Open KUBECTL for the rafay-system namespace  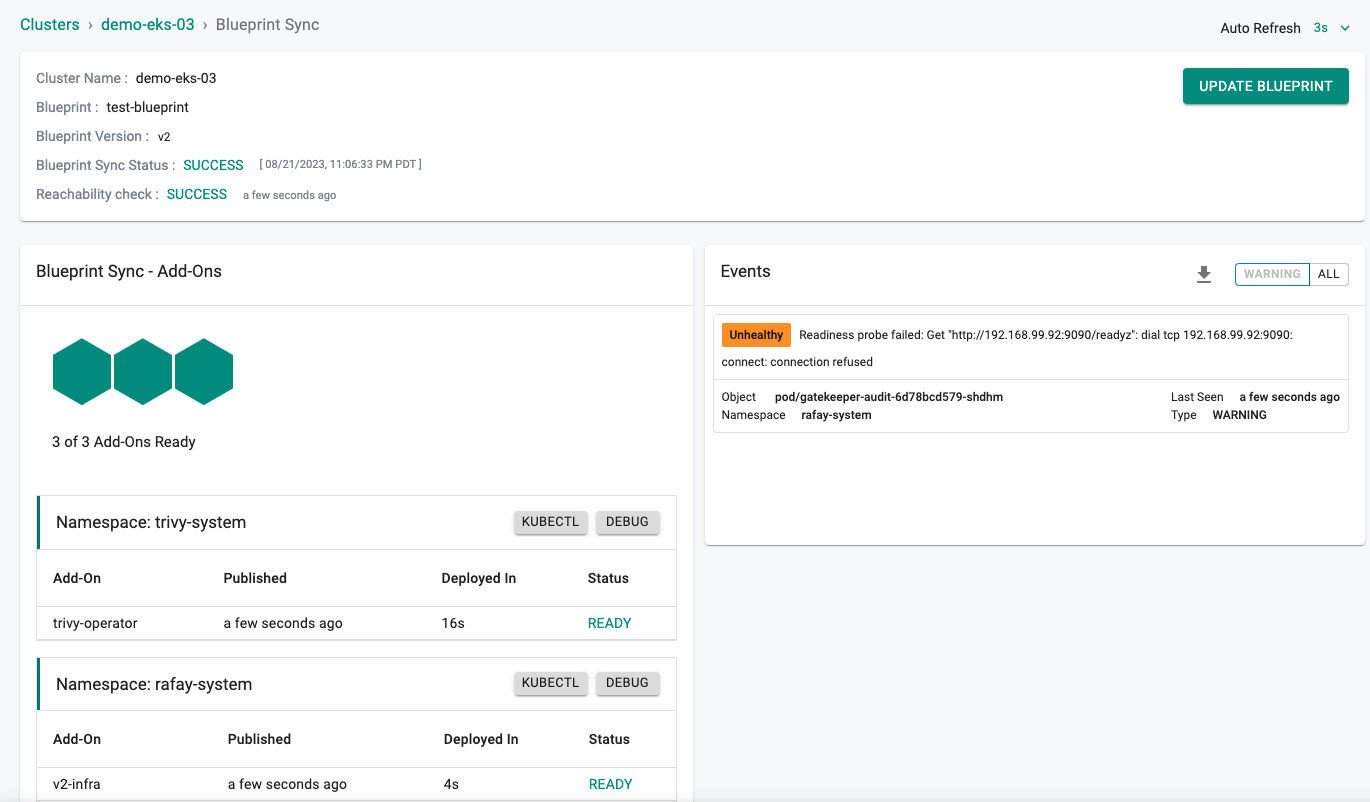(x=550, y=683)
